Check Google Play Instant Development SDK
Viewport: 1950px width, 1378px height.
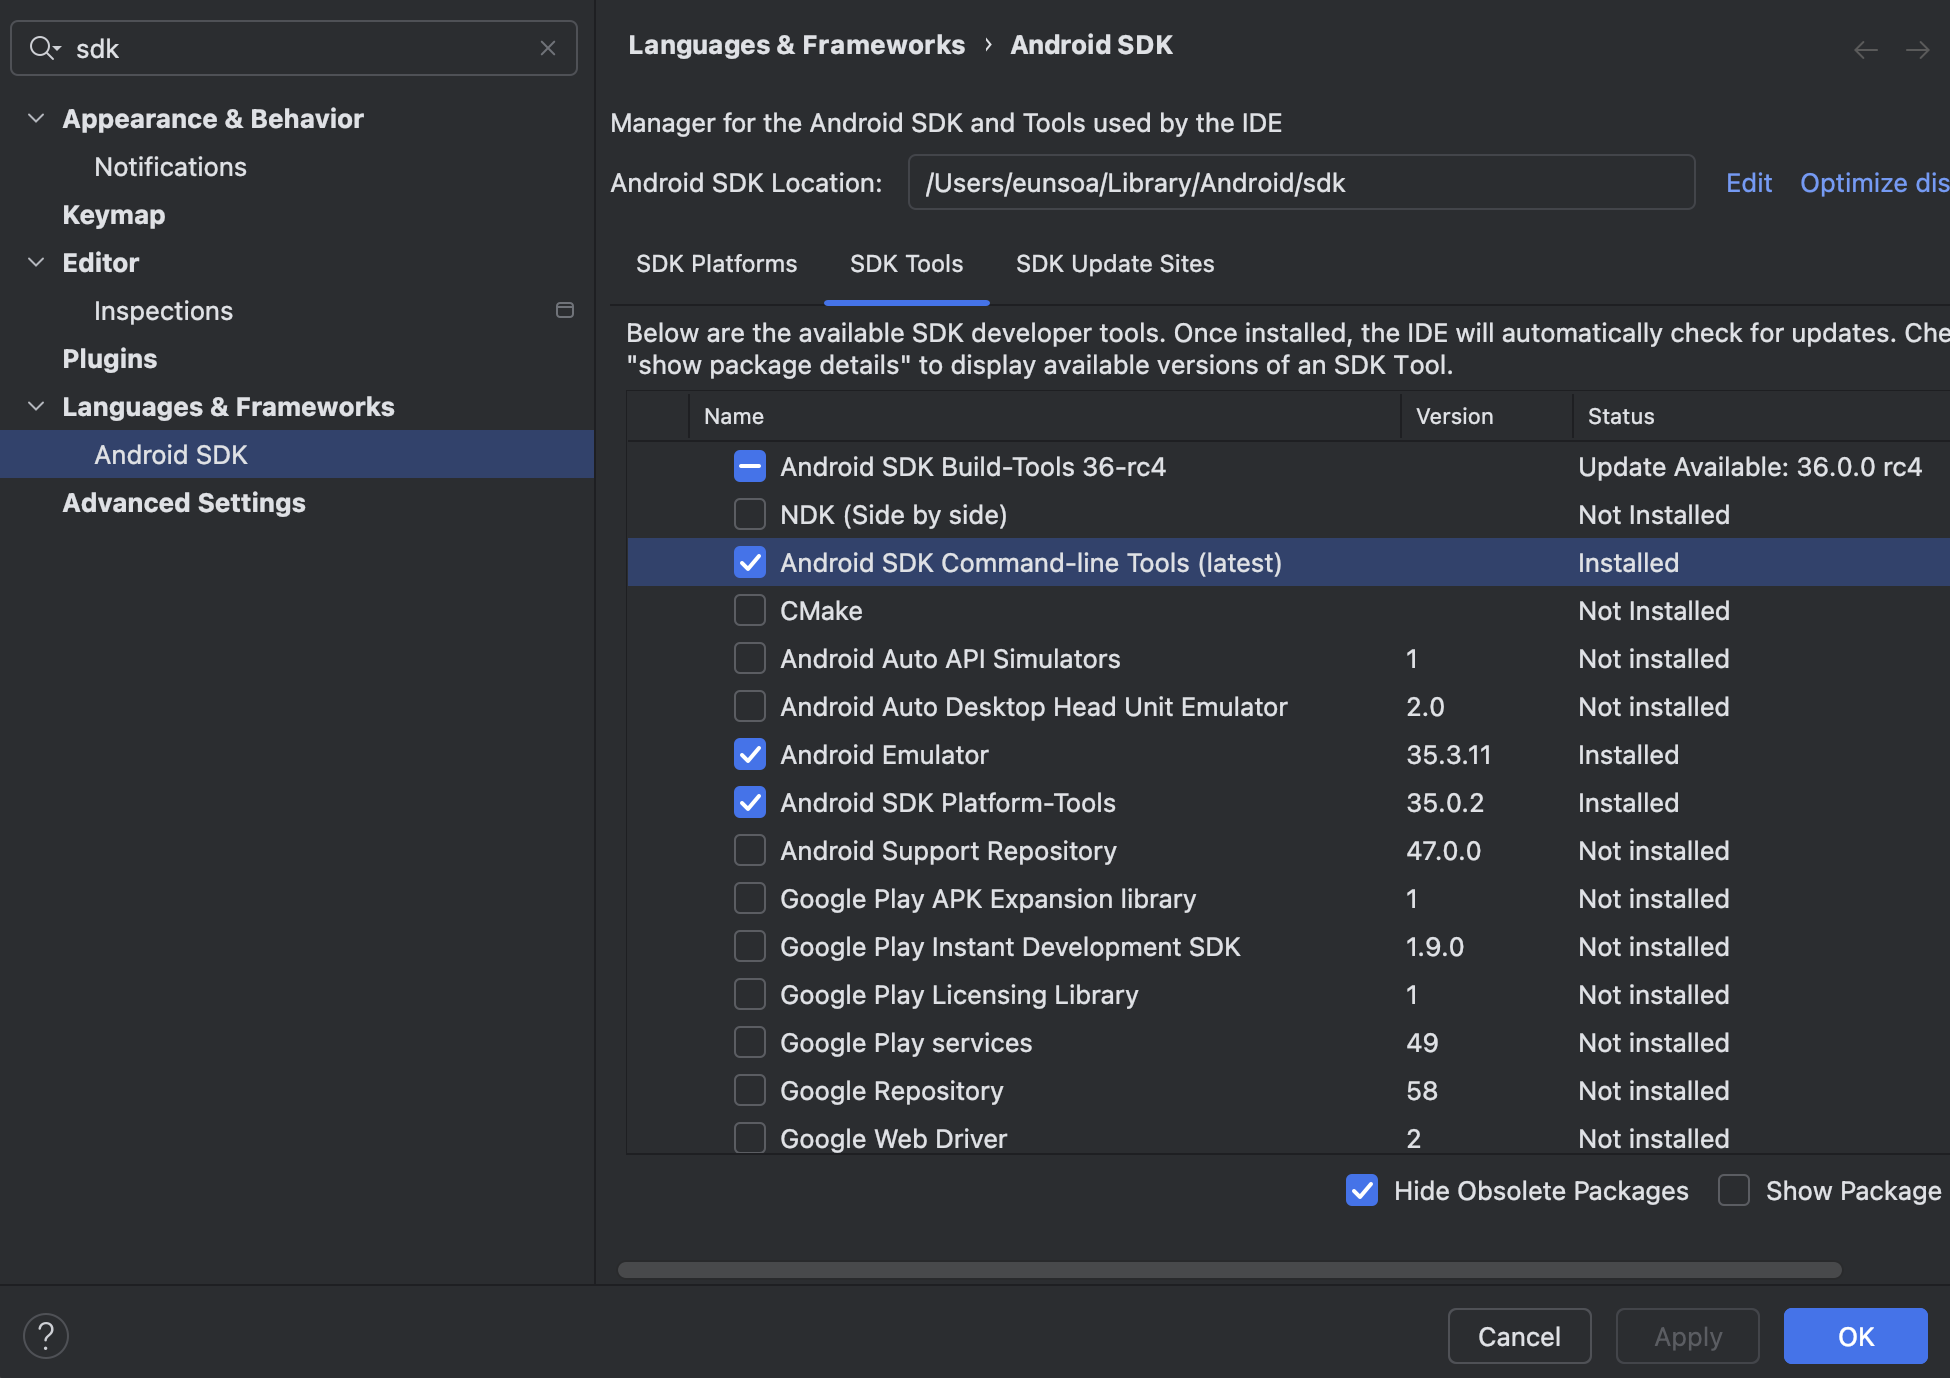click(750, 946)
